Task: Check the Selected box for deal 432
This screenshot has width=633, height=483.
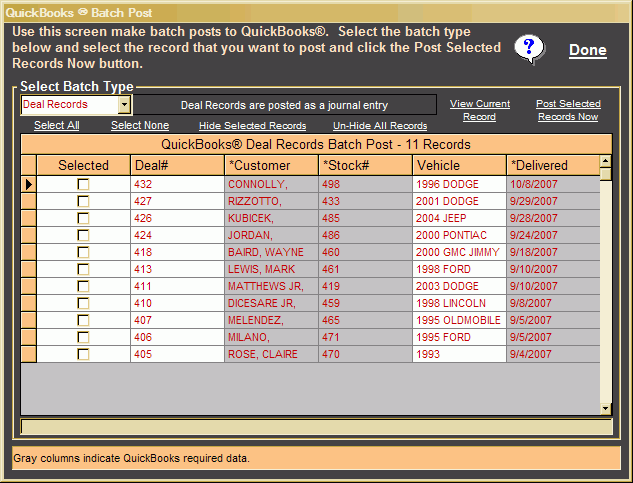Action: coord(83,185)
